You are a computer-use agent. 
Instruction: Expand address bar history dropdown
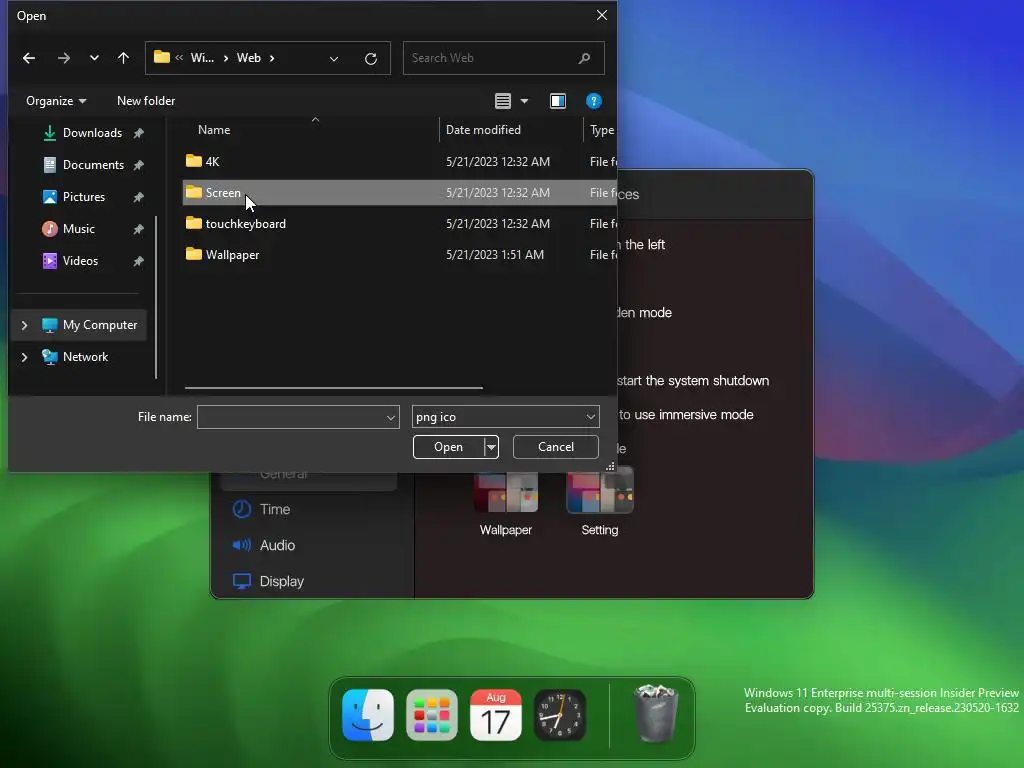point(334,59)
